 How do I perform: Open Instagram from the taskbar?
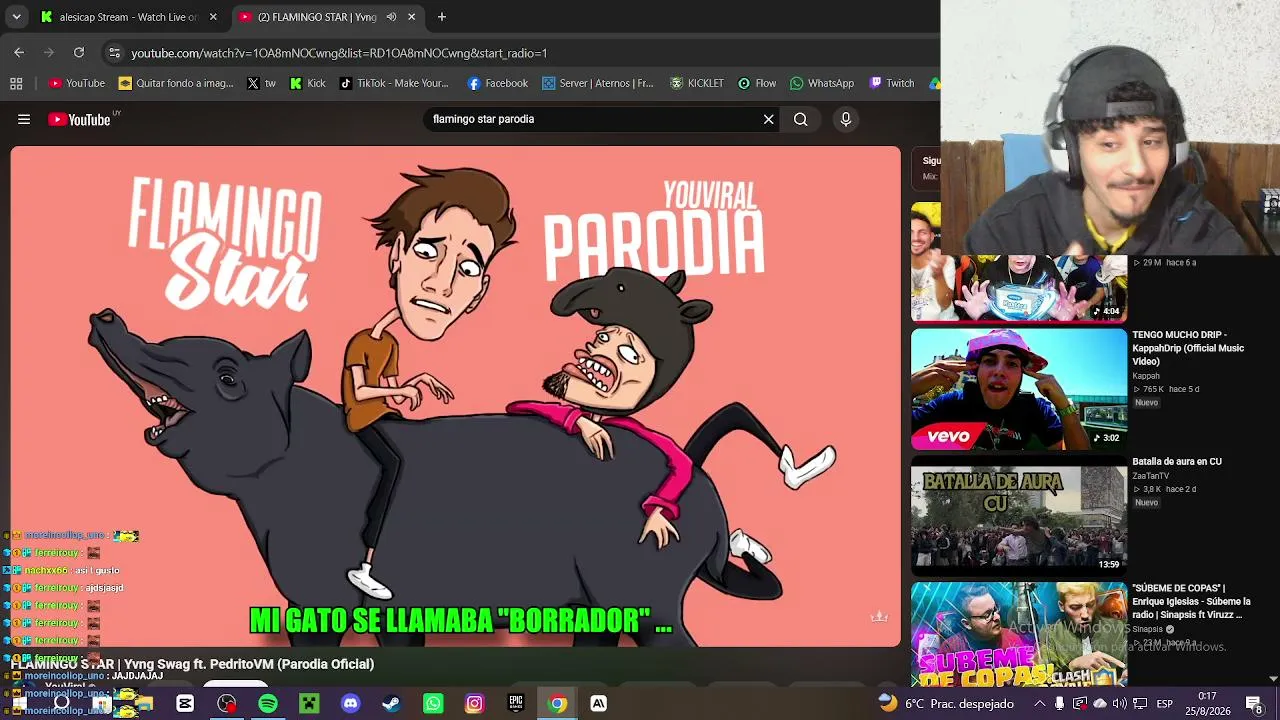[474, 704]
